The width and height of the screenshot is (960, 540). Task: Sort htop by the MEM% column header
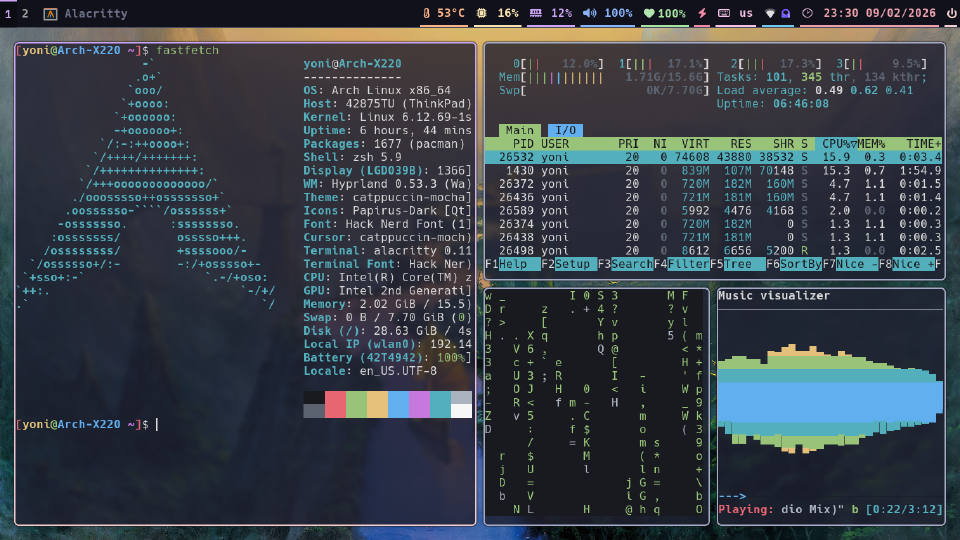click(x=871, y=143)
